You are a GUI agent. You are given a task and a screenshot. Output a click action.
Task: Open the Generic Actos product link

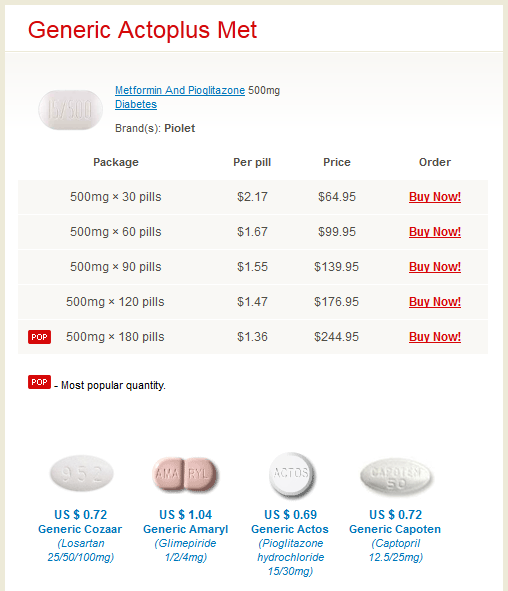290,529
